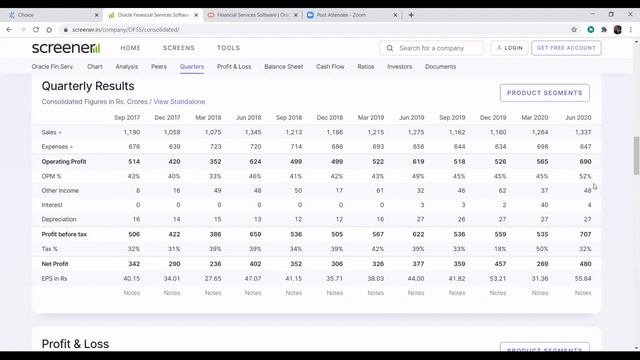
Task: Open the green circle extension icon
Action: 591,29
